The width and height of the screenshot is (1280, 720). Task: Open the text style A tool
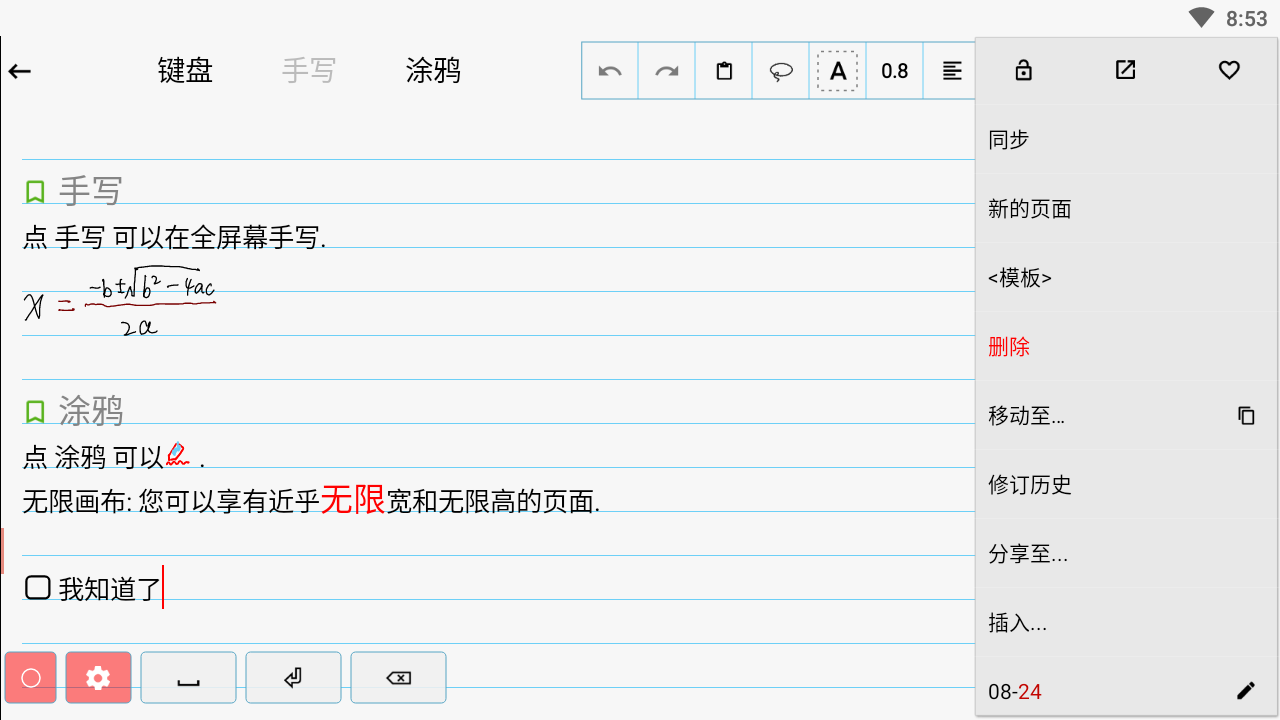[x=838, y=71]
